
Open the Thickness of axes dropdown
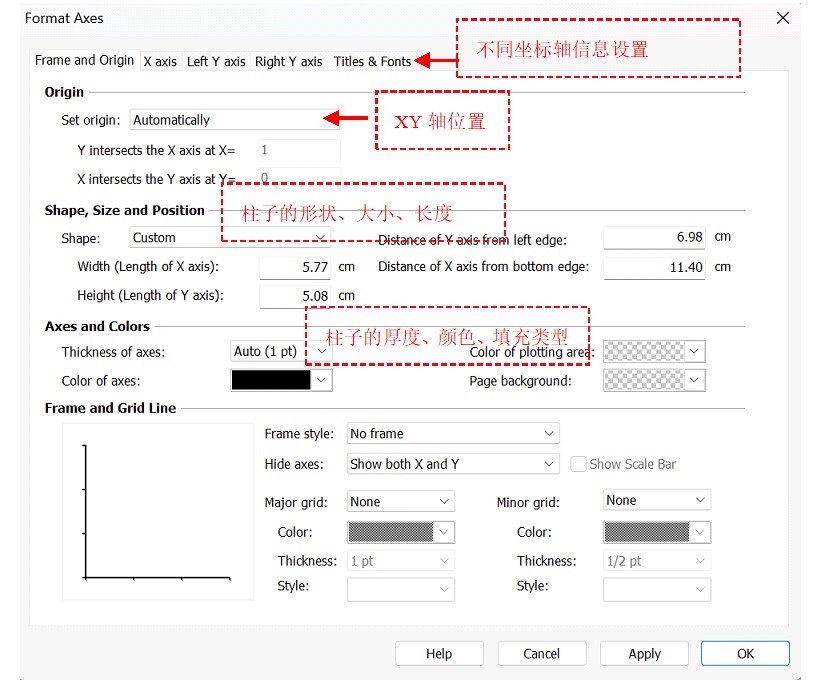(280, 351)
